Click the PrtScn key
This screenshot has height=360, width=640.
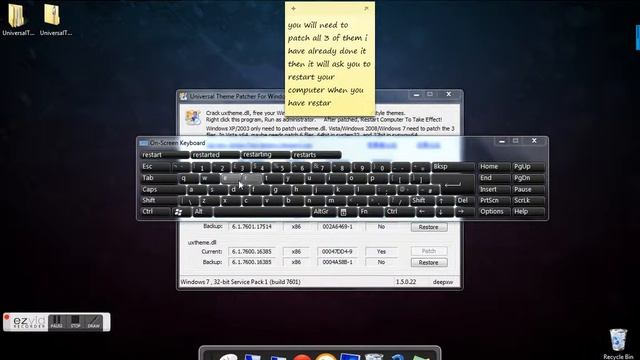pos(494,200)
